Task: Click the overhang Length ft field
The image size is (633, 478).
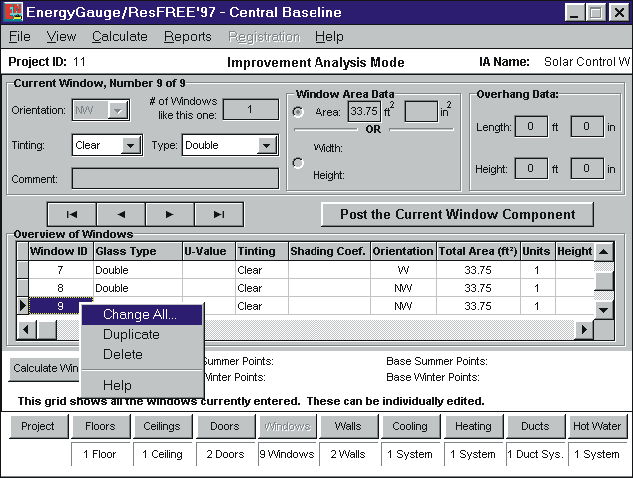Action: (531, 127)
